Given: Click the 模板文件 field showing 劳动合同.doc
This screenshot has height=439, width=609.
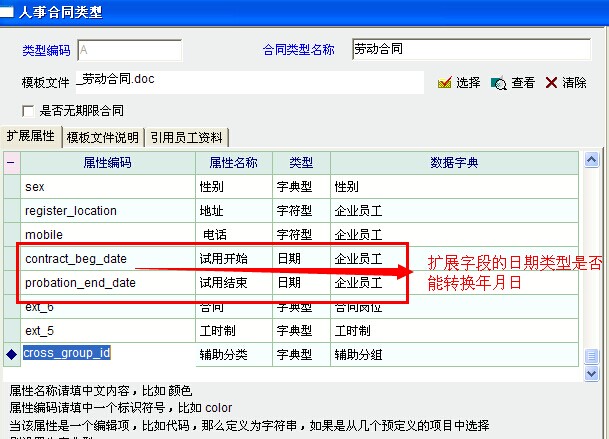Looking at the screenshot, I should 250,82.
